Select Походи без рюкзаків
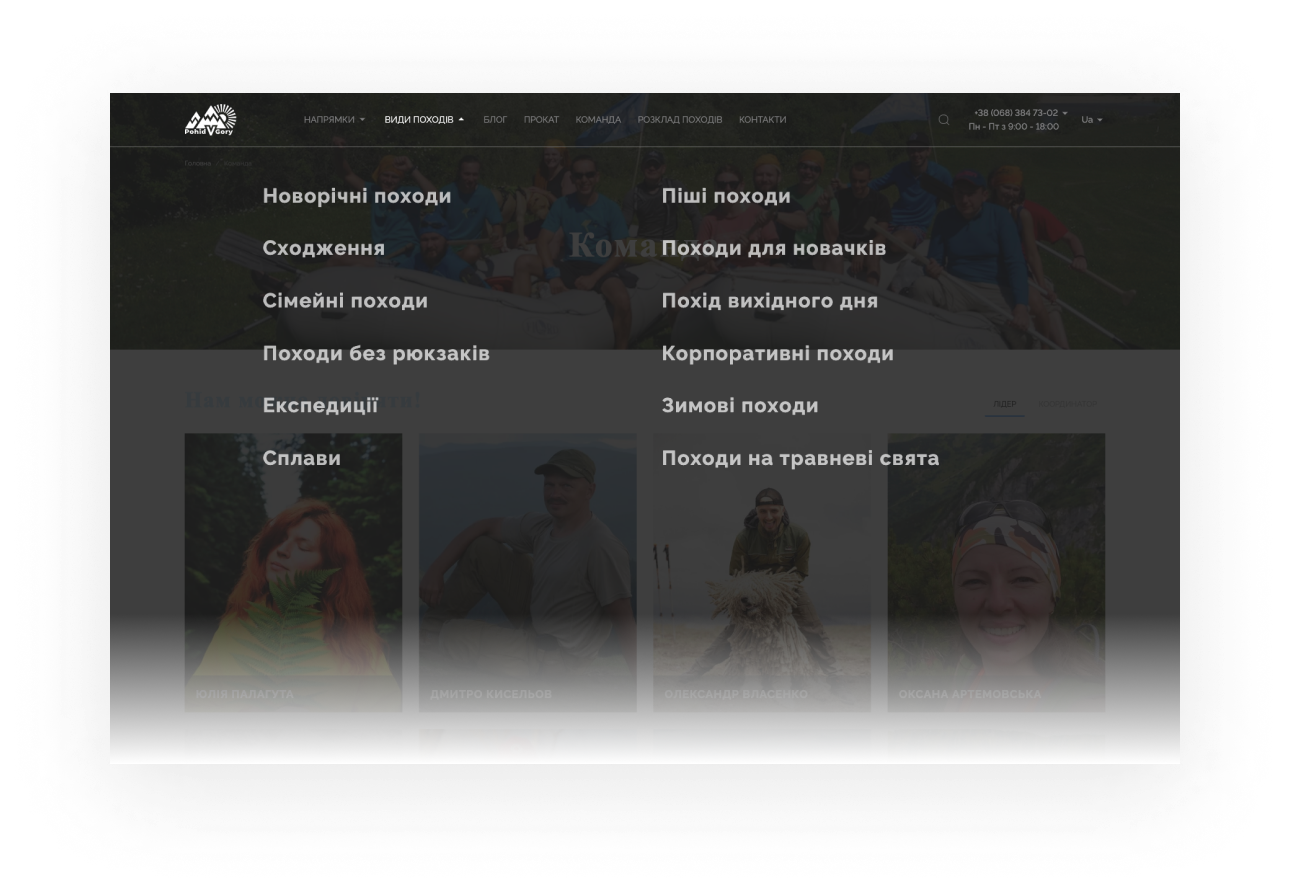 376,353
